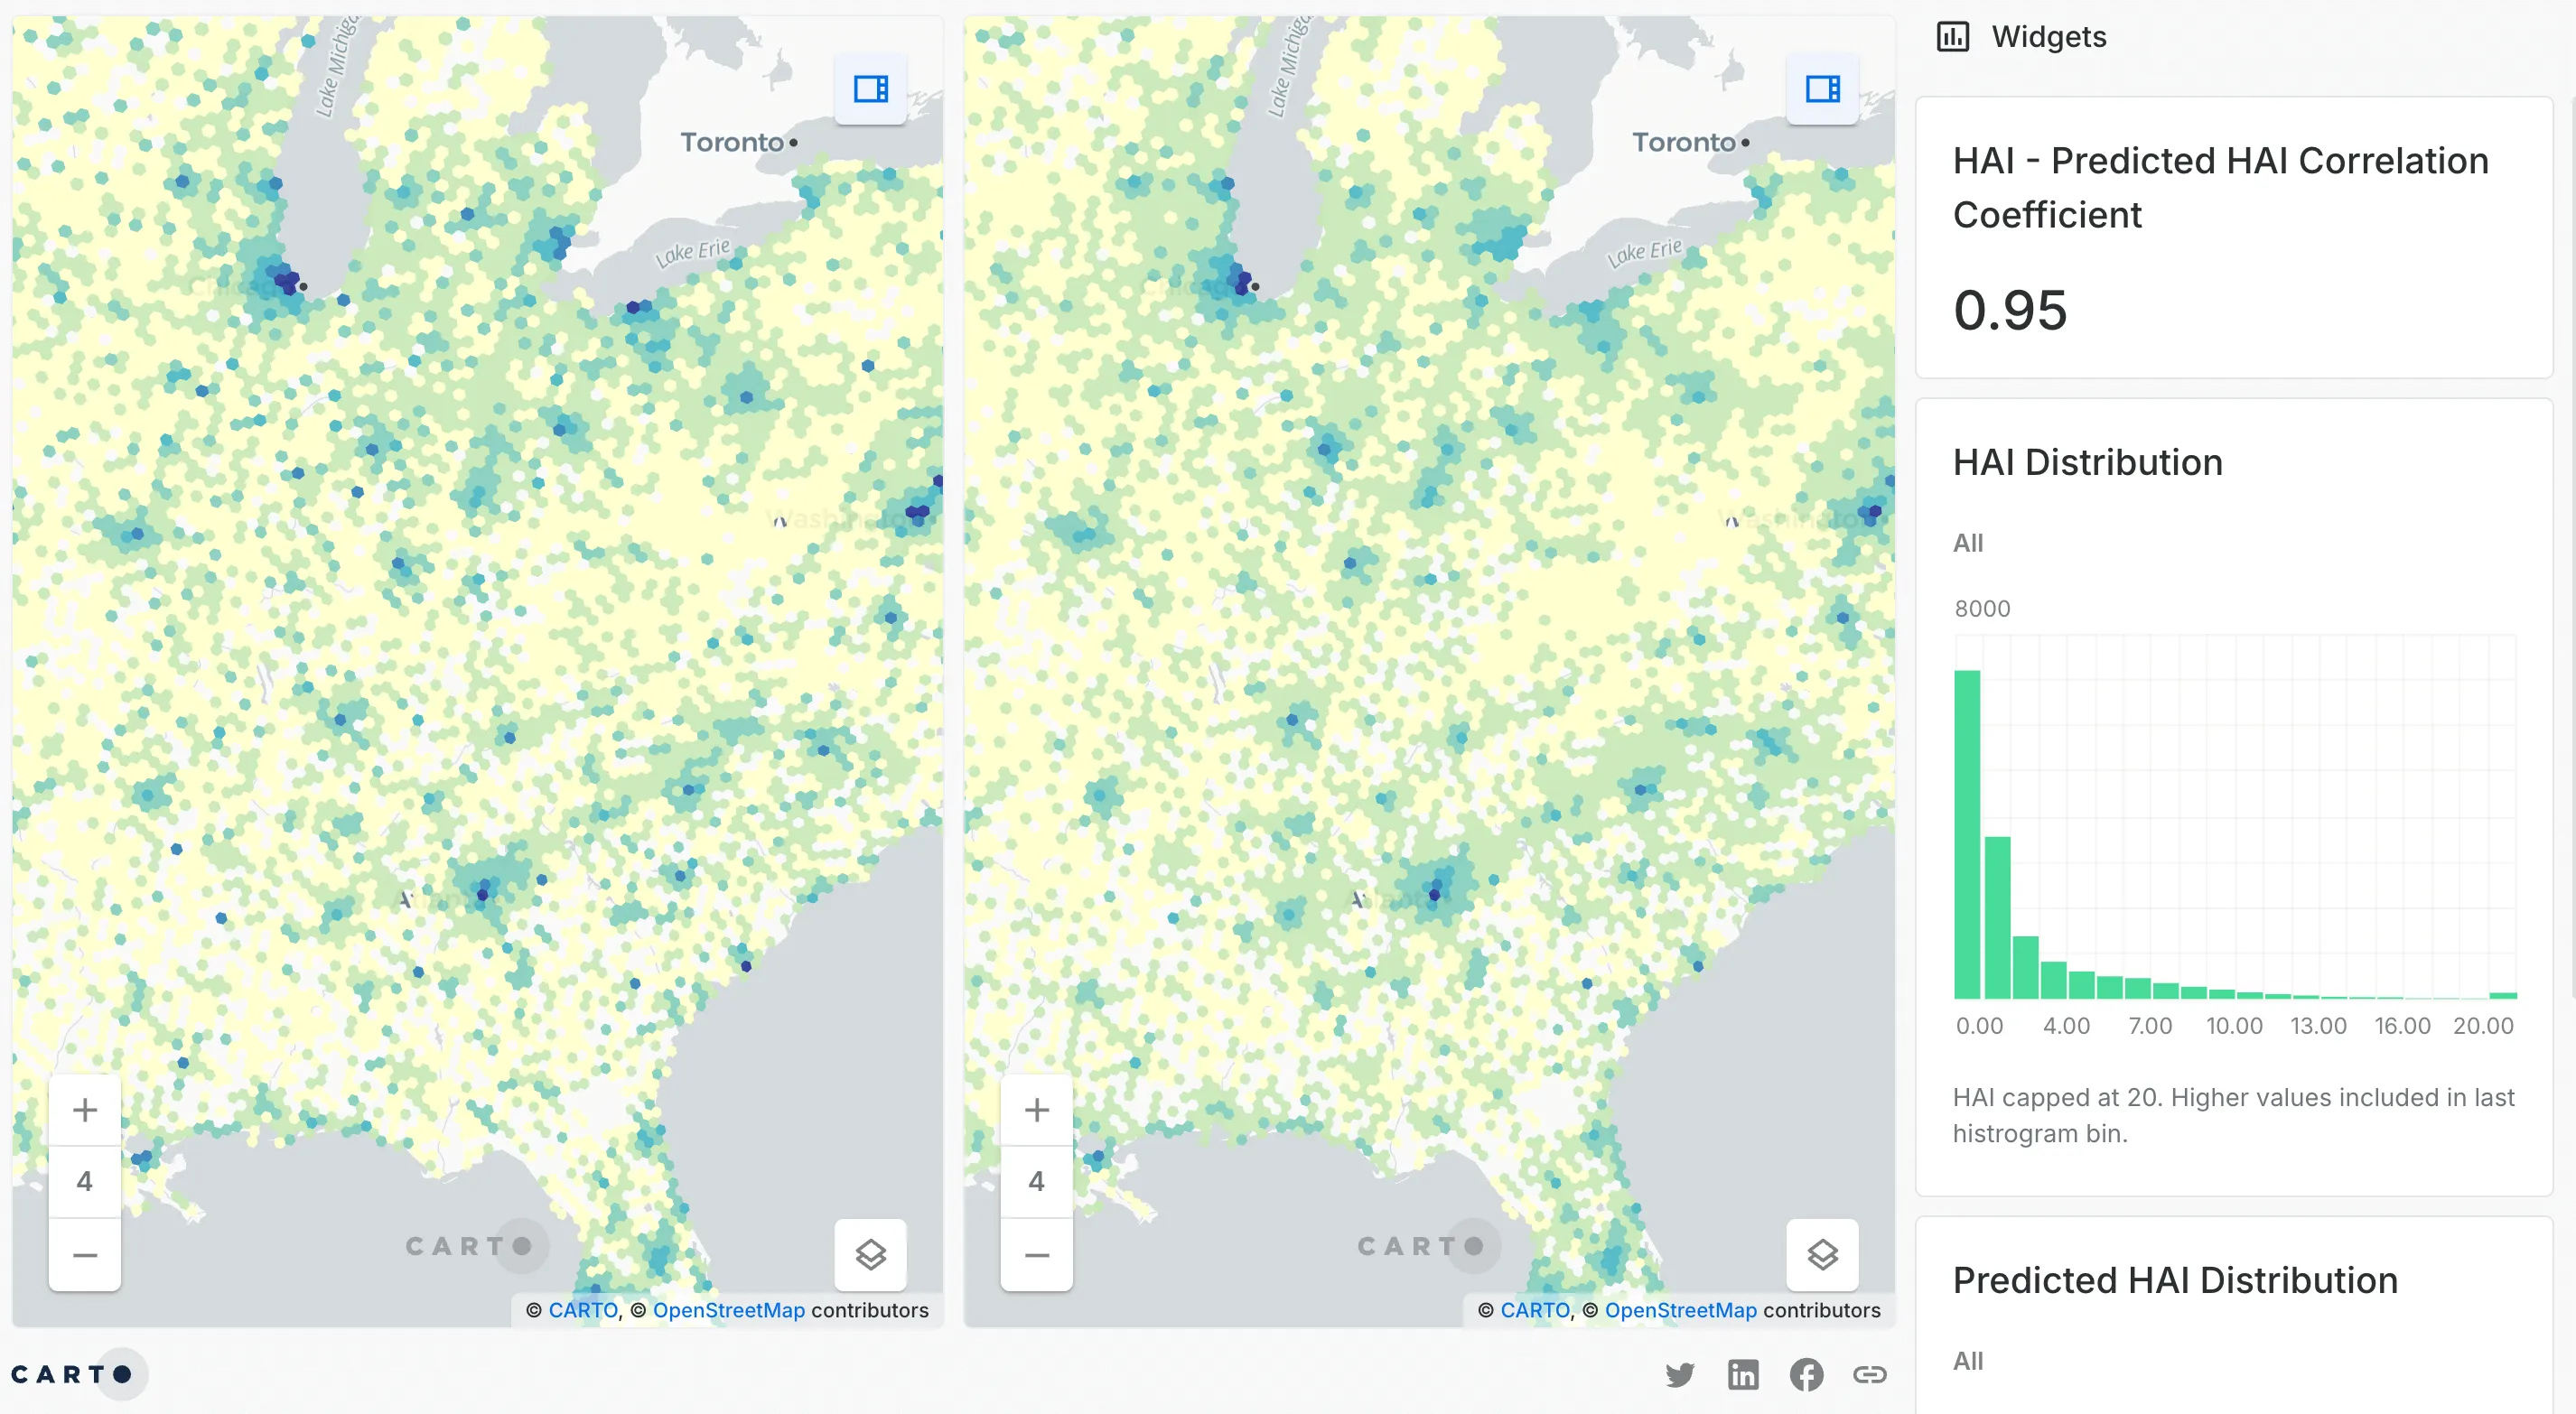Image resolution: width=2576 pixels, height=1414 pixels.
Task: Click the second HAI Distribution histogram bar
Action: click(x=1997, y=917)
